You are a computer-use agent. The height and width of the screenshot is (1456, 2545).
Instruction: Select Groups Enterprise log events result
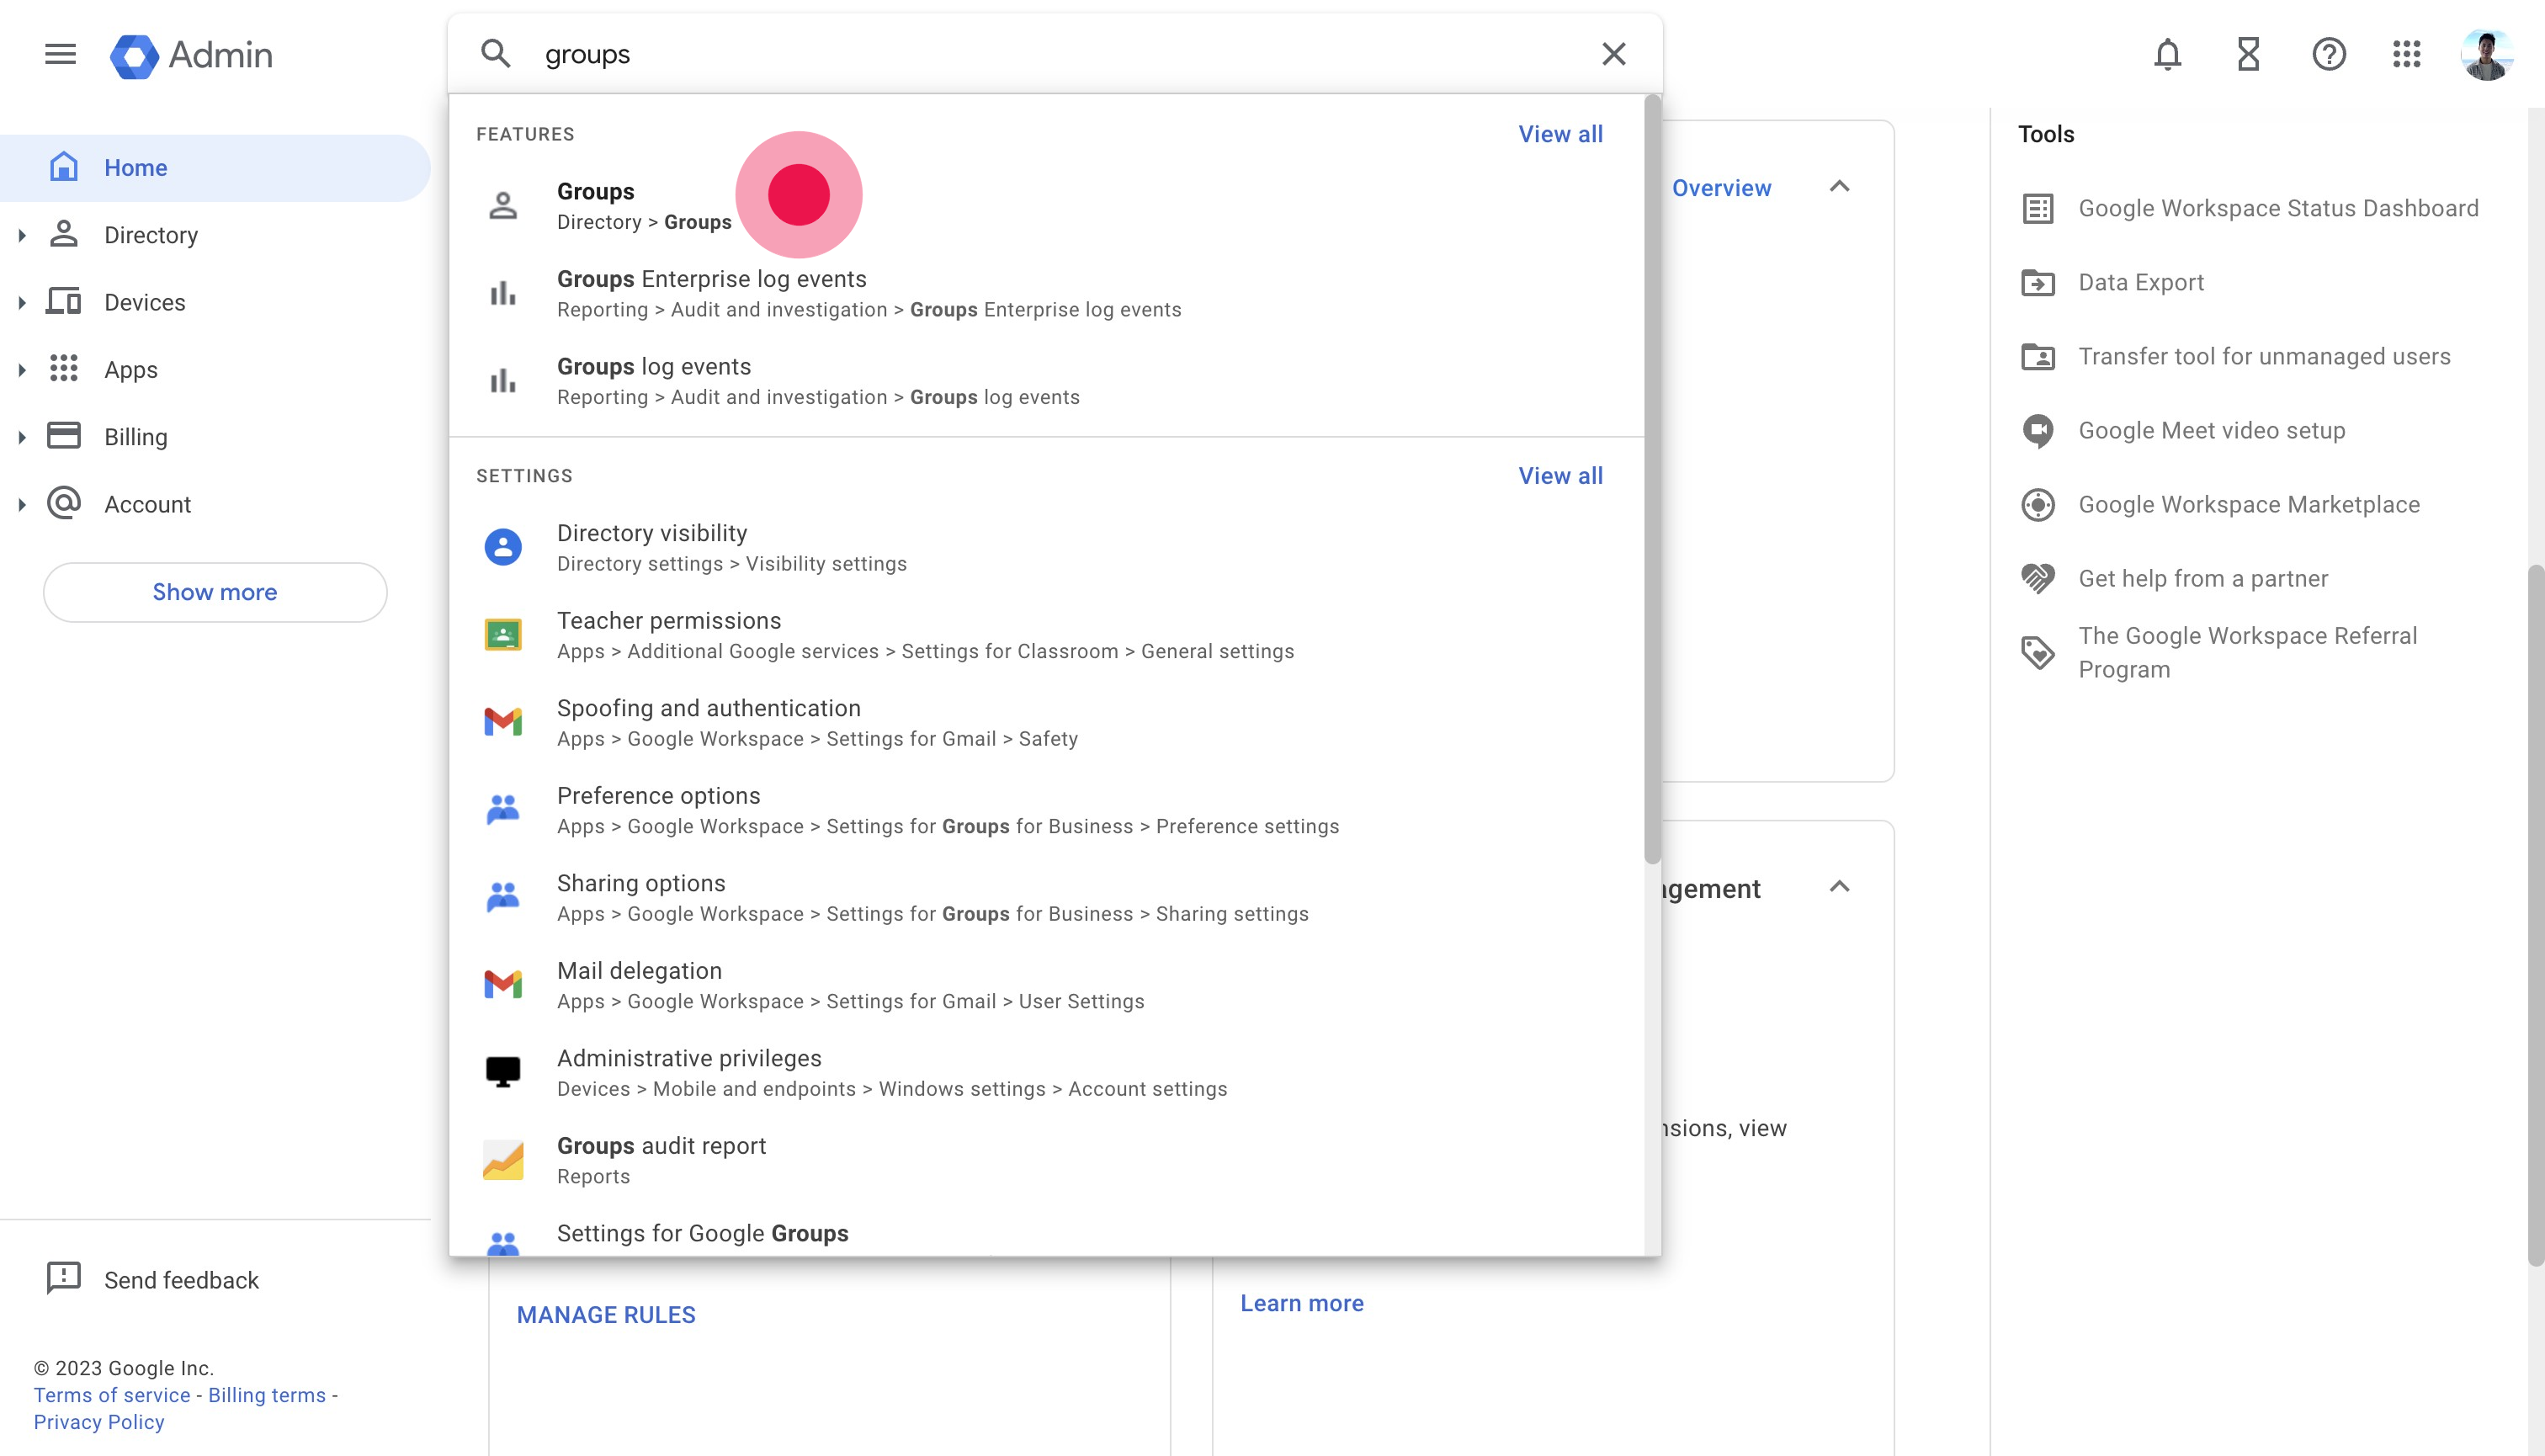[1046, 294]
